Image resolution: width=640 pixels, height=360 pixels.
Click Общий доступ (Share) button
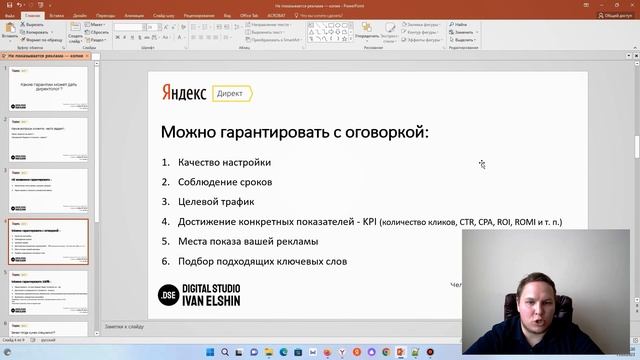(x=615, y=16)
